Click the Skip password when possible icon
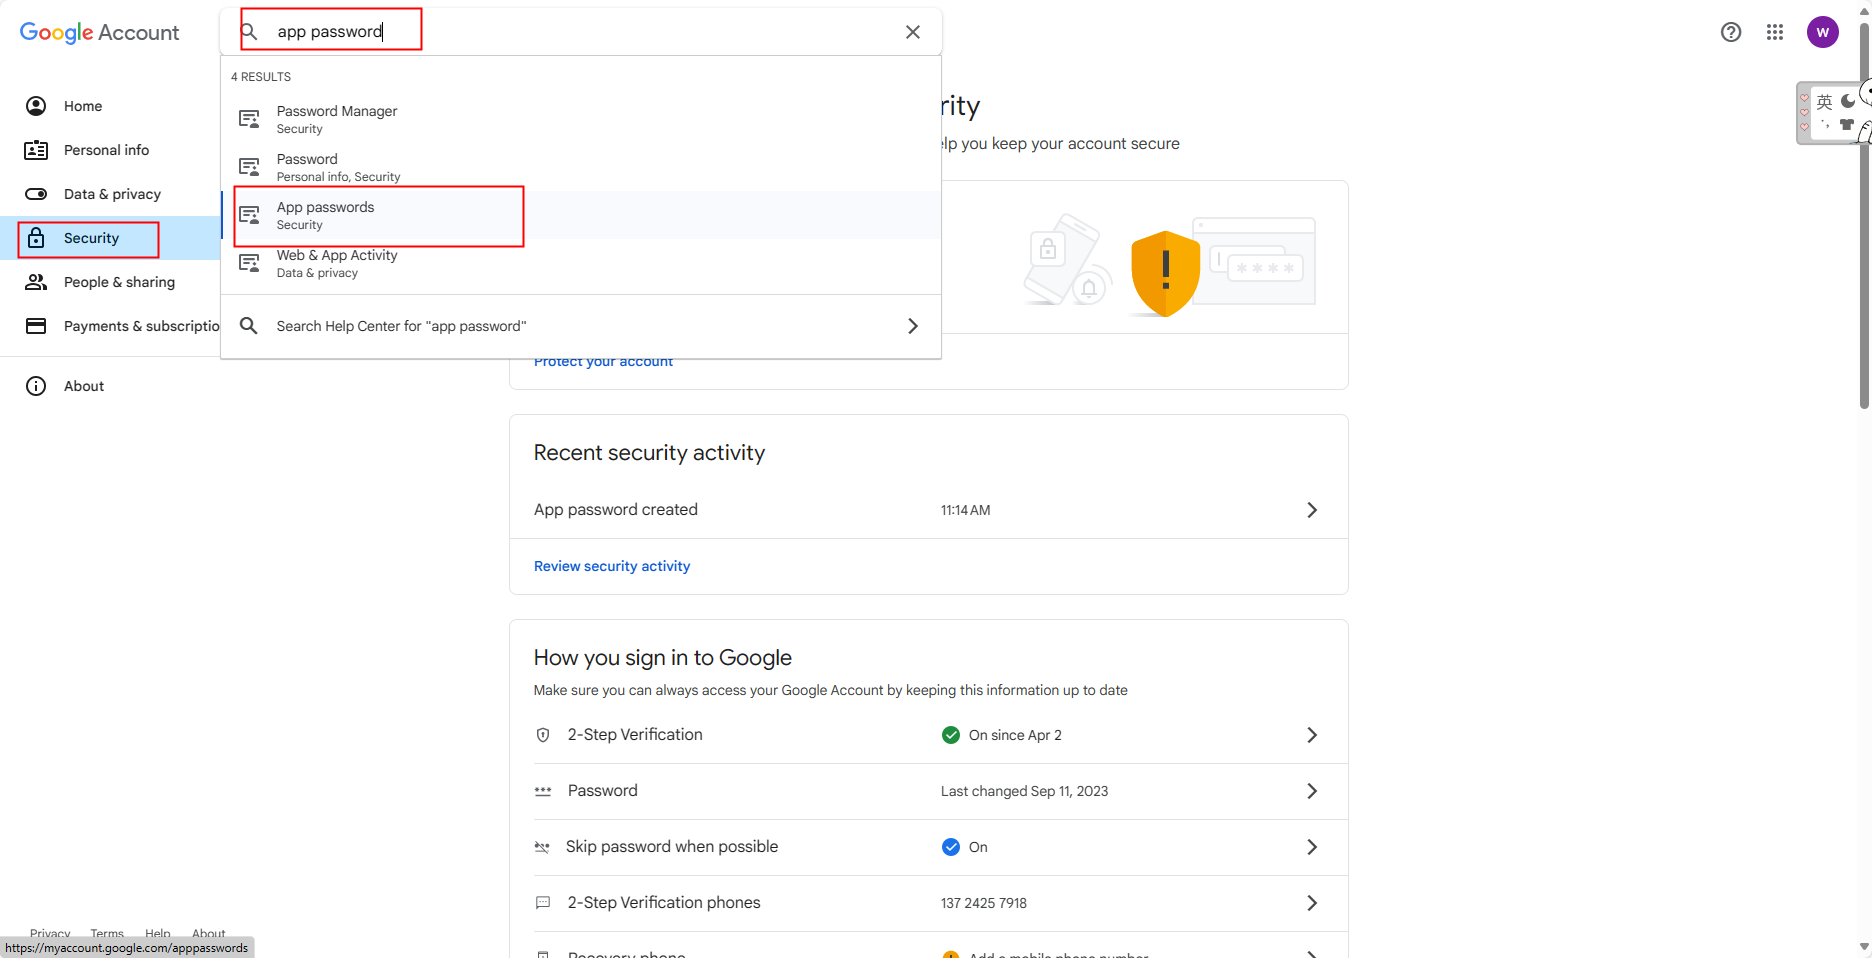1872x958 pixels. pyautogui.click(x=542, y=847)
